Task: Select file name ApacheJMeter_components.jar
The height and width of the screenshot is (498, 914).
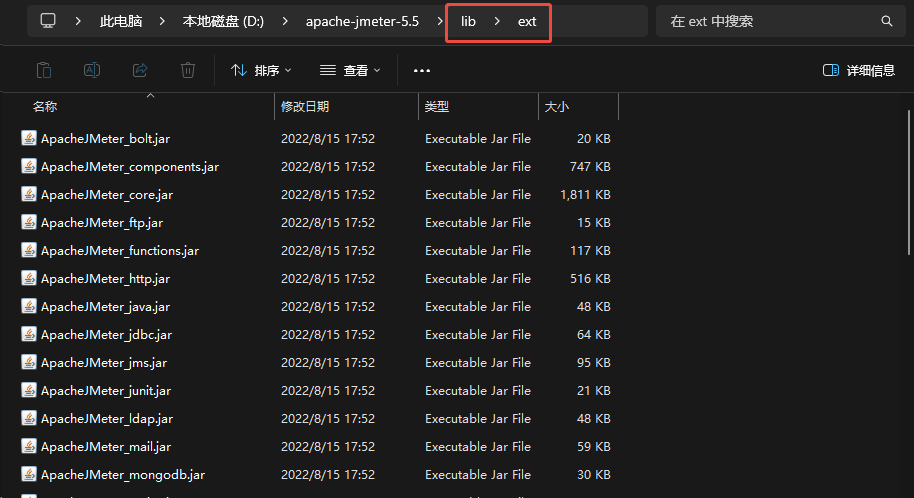Action: coord(130,167)
